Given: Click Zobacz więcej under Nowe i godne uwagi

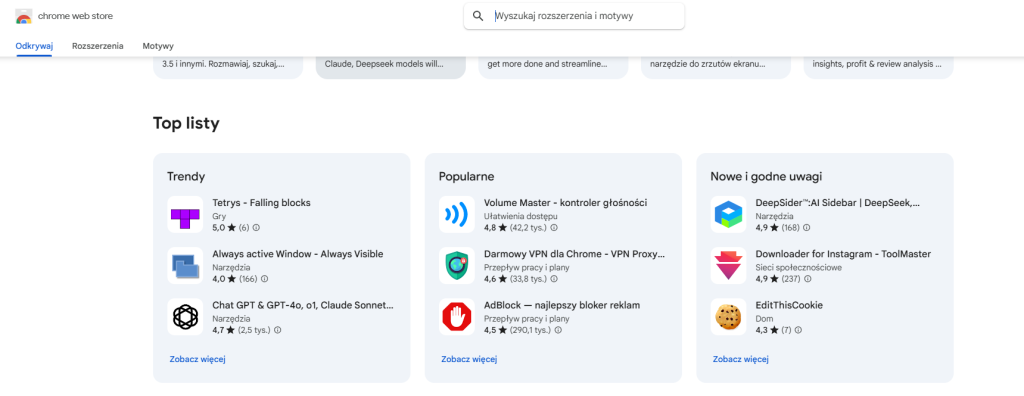Looking at the screenshot, I should point(741,359).
